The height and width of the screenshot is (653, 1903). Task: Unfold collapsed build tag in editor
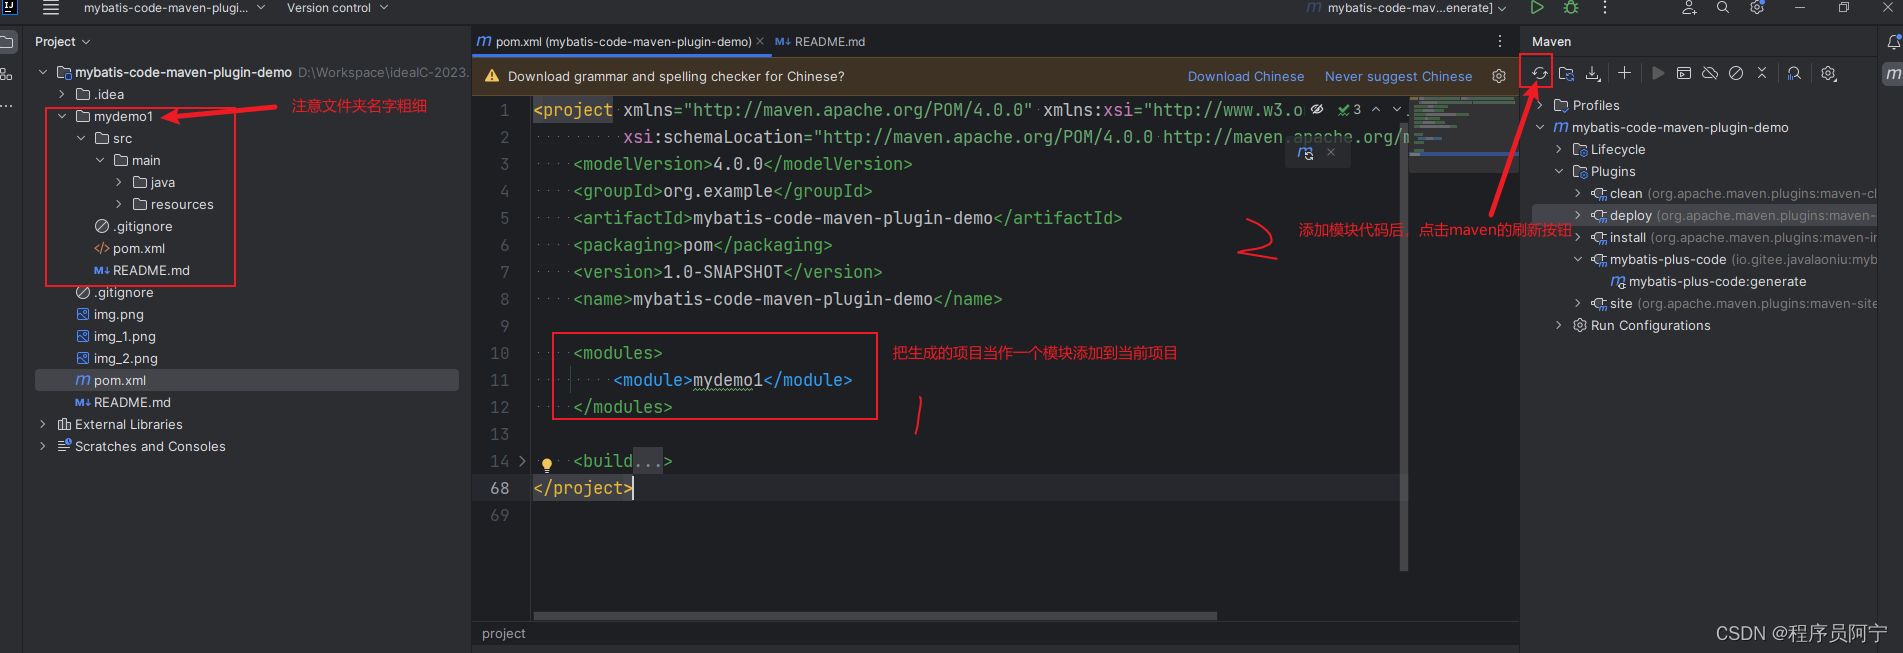(522, 461)
